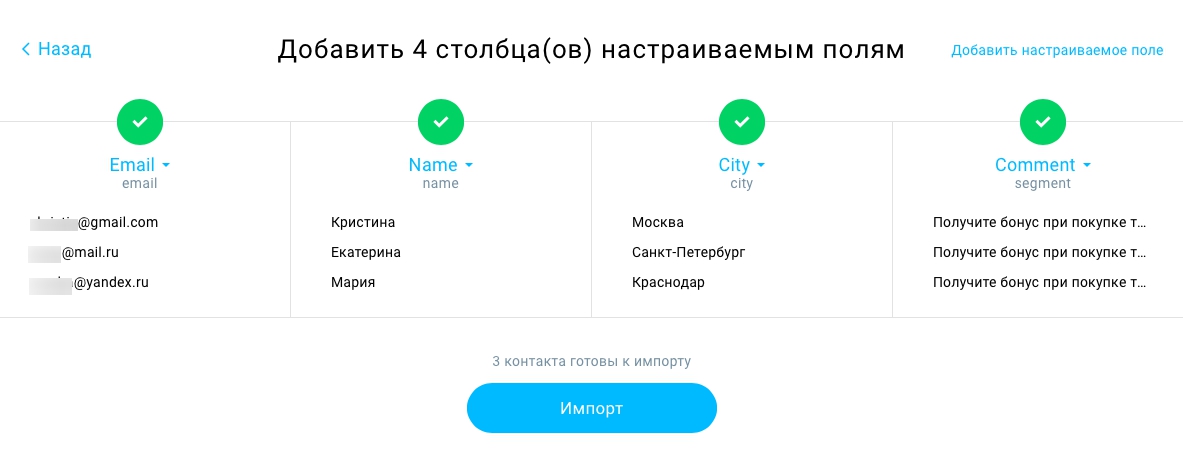Click the Москва city value
This screenshot has height=460, width=1183.
click(x=658, y=222)
